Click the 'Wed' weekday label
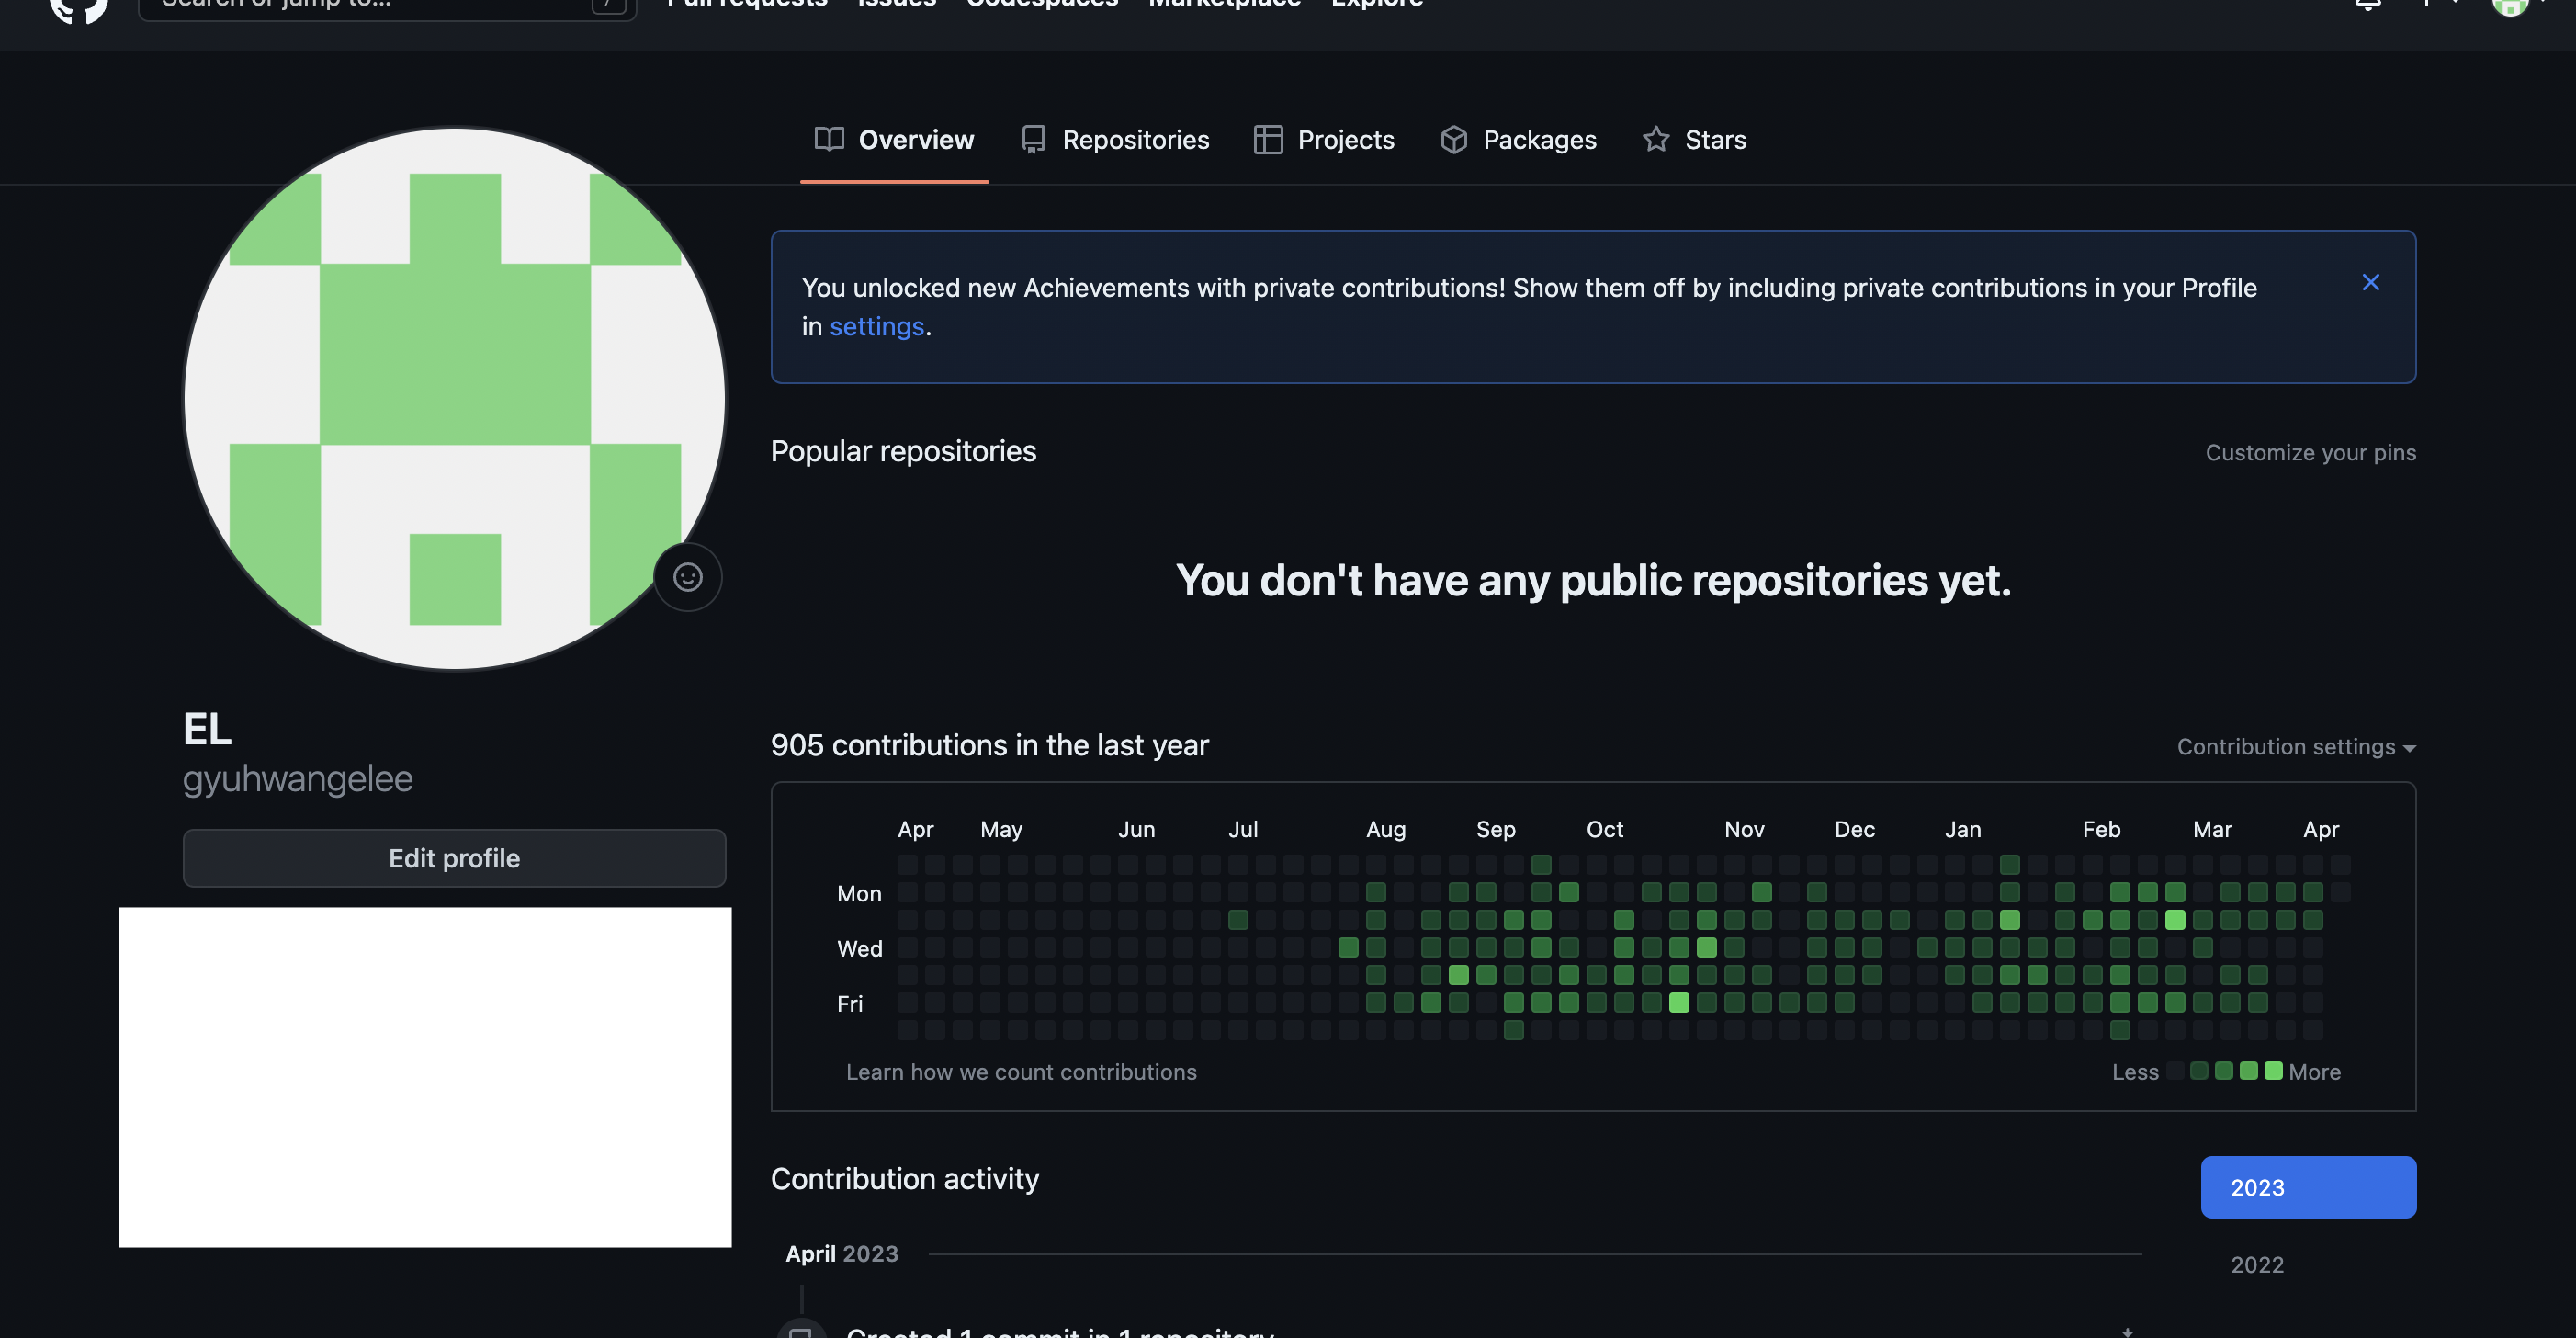Screen dimensions: 2576x1338 [x=859, y=949]
